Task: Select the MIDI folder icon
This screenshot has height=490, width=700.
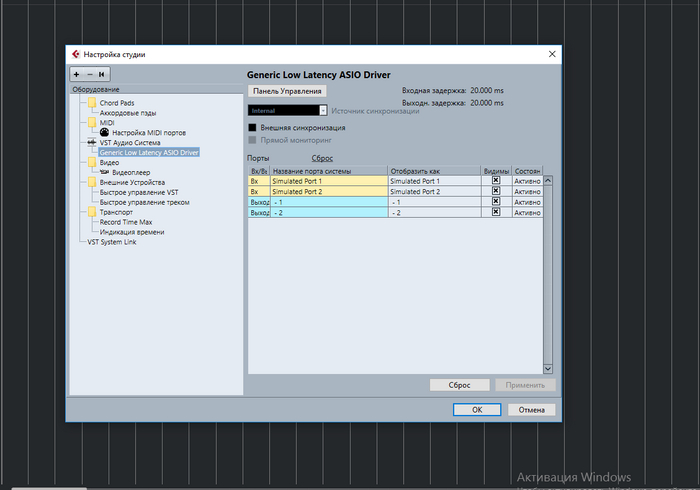Action: [92, 122]
